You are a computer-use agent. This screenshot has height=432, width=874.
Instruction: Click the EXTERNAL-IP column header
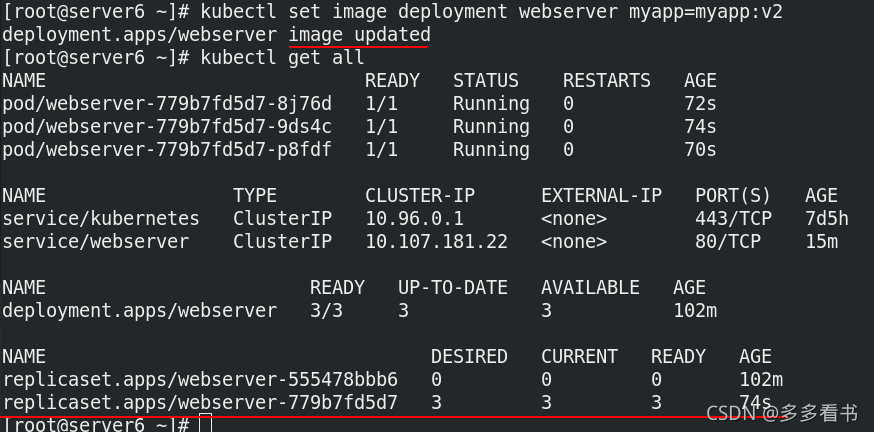pos(601,196)
